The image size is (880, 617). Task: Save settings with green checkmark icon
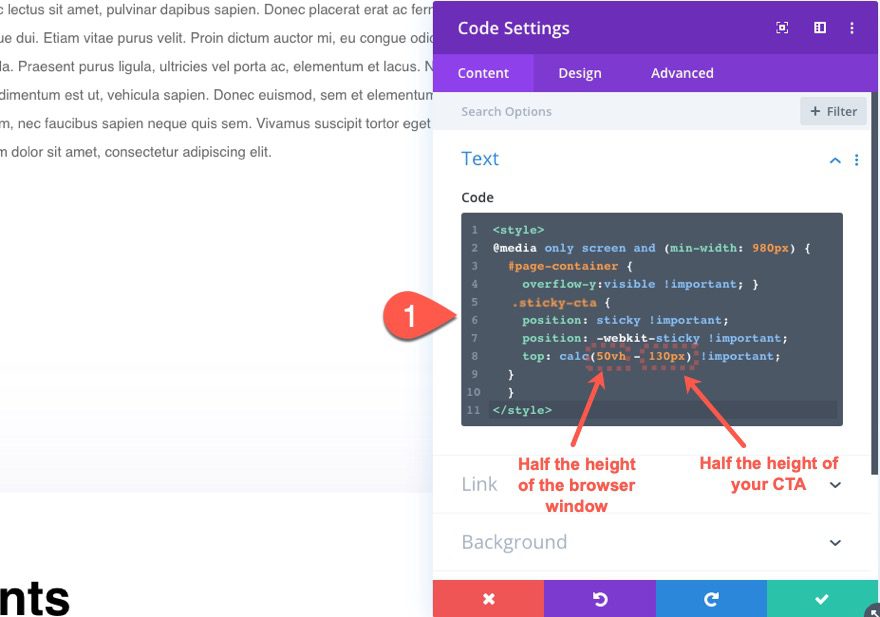[821, 599]
